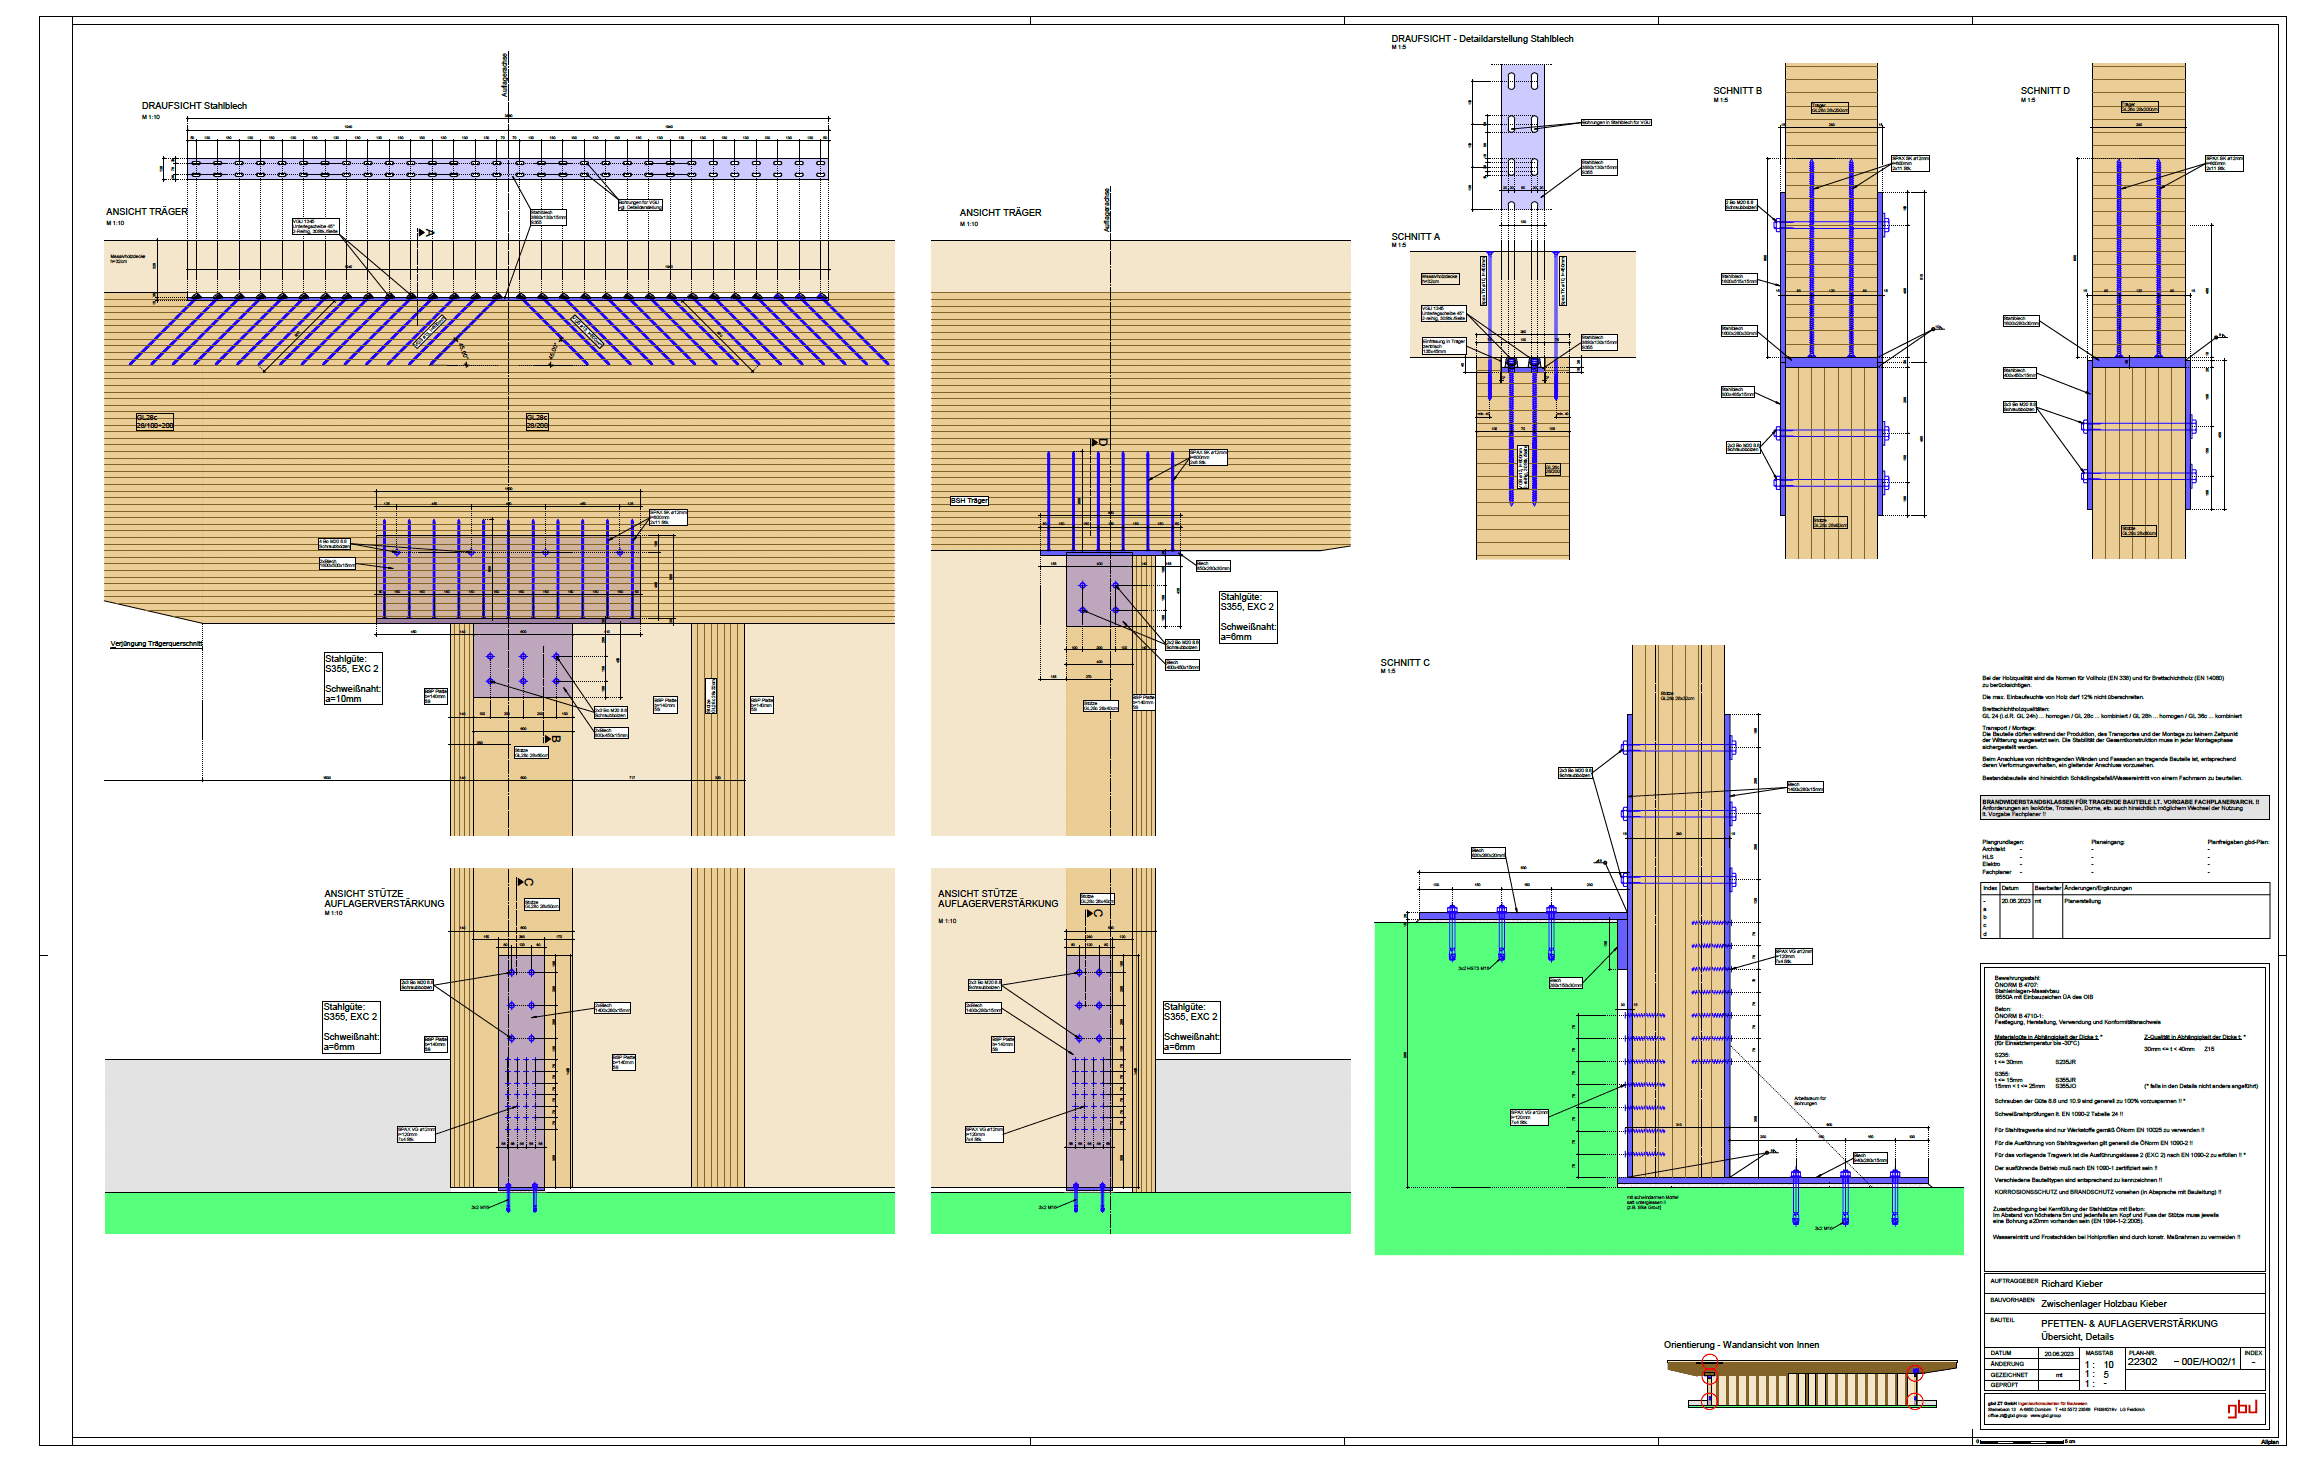The width and height of the screenshot is (2298, 1462).
Task: Click the Planerstellung revision entry
Action: (2082, 901)
